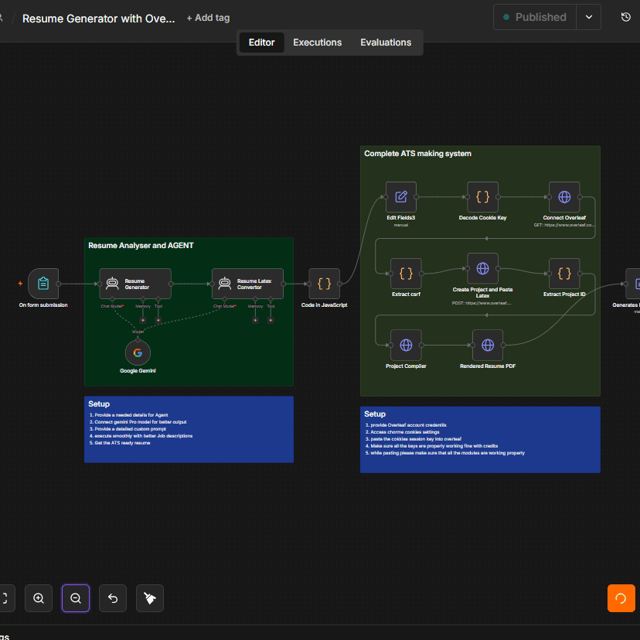Switch to the Executions tab
640x640 pixels.
pos(317,42)
